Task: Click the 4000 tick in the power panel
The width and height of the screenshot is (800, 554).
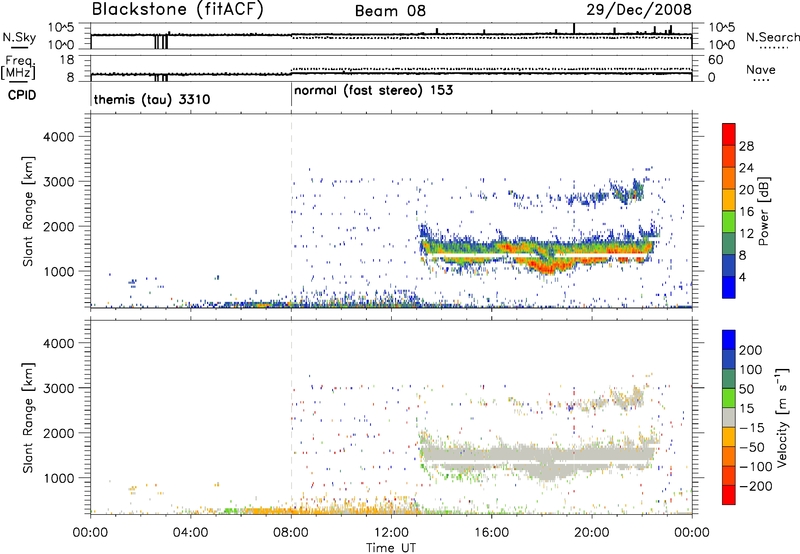Action: tap(58, 137)
